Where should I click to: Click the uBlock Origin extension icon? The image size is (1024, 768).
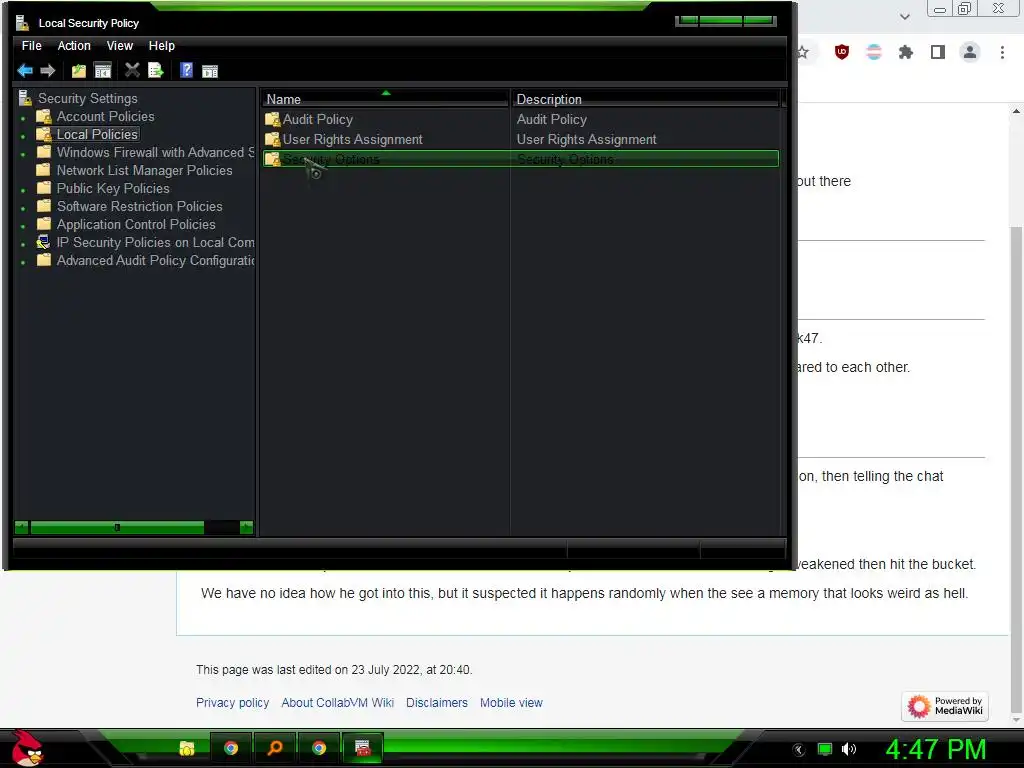(x=842, y=52)
